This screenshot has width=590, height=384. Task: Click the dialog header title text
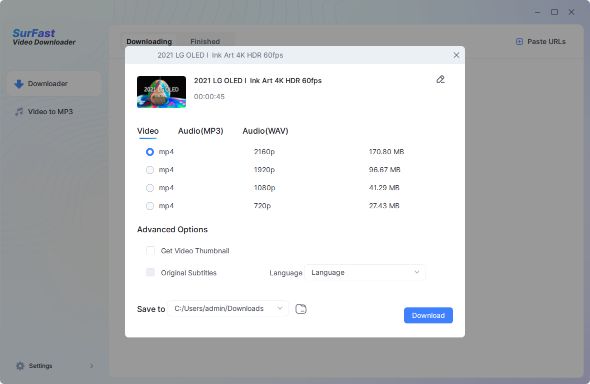point(220,55)
